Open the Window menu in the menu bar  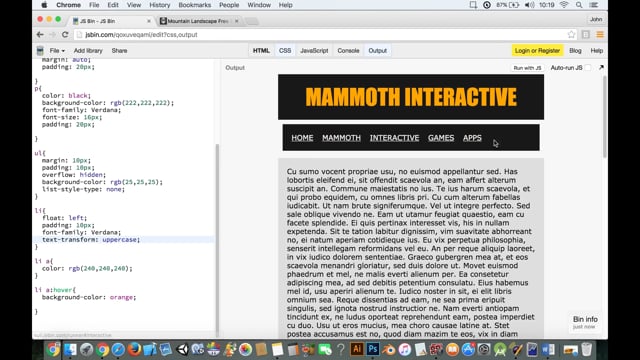click(259, 5)
